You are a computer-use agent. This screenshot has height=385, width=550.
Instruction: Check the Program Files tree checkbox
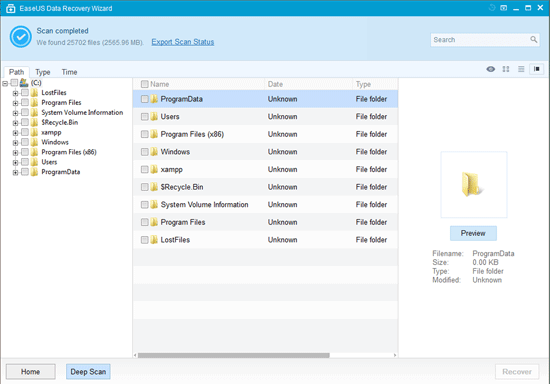click(x=25, y=102)
